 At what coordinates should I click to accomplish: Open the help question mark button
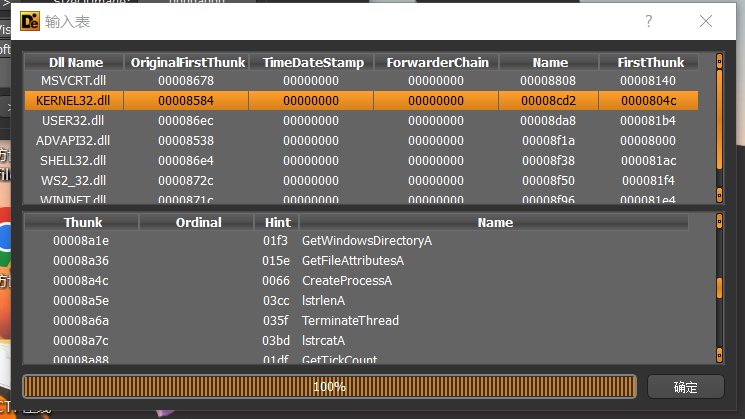(x=649, y=21)
